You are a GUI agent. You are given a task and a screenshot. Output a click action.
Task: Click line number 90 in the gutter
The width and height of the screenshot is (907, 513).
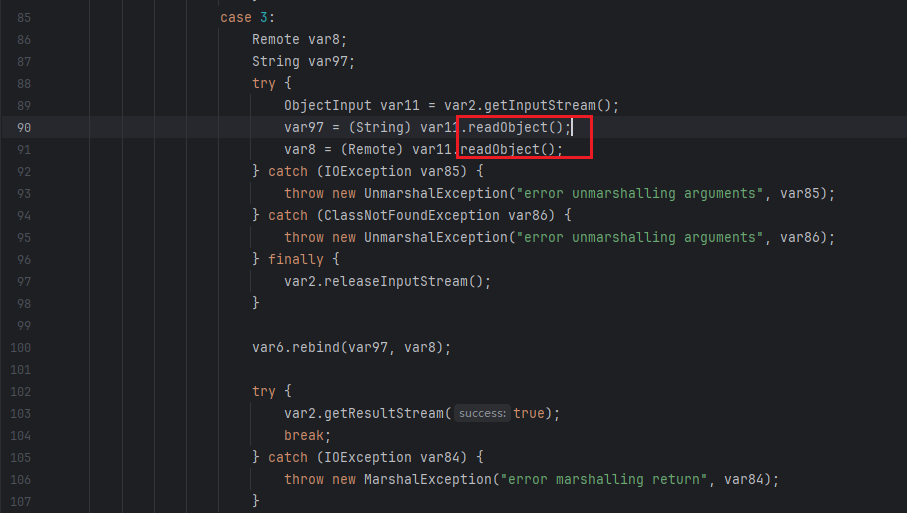point(24,127)
